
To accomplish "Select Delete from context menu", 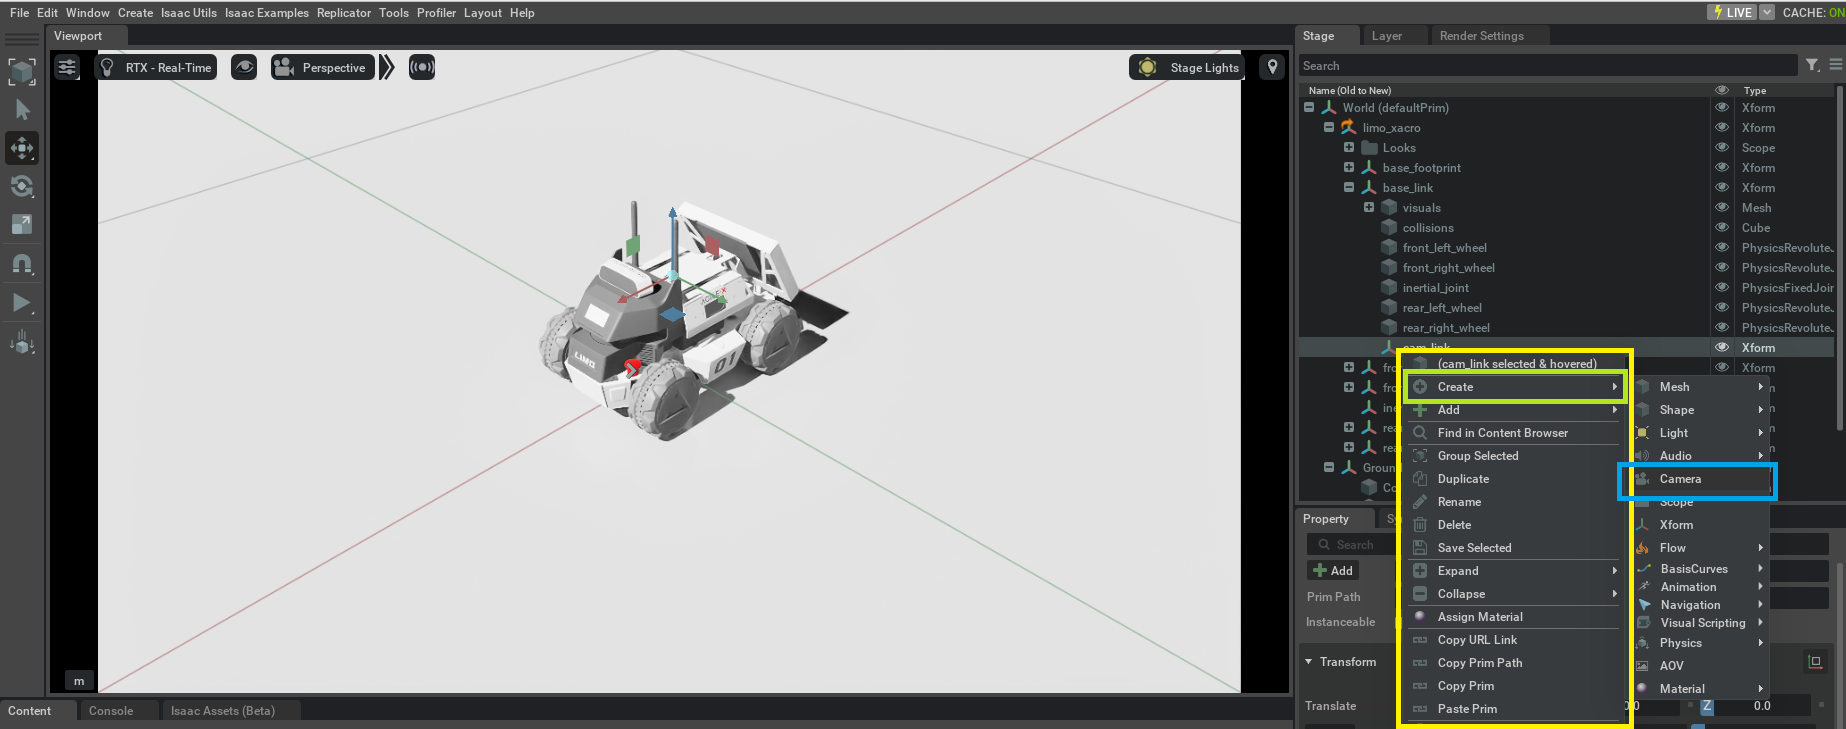I will click(1513, 525).
